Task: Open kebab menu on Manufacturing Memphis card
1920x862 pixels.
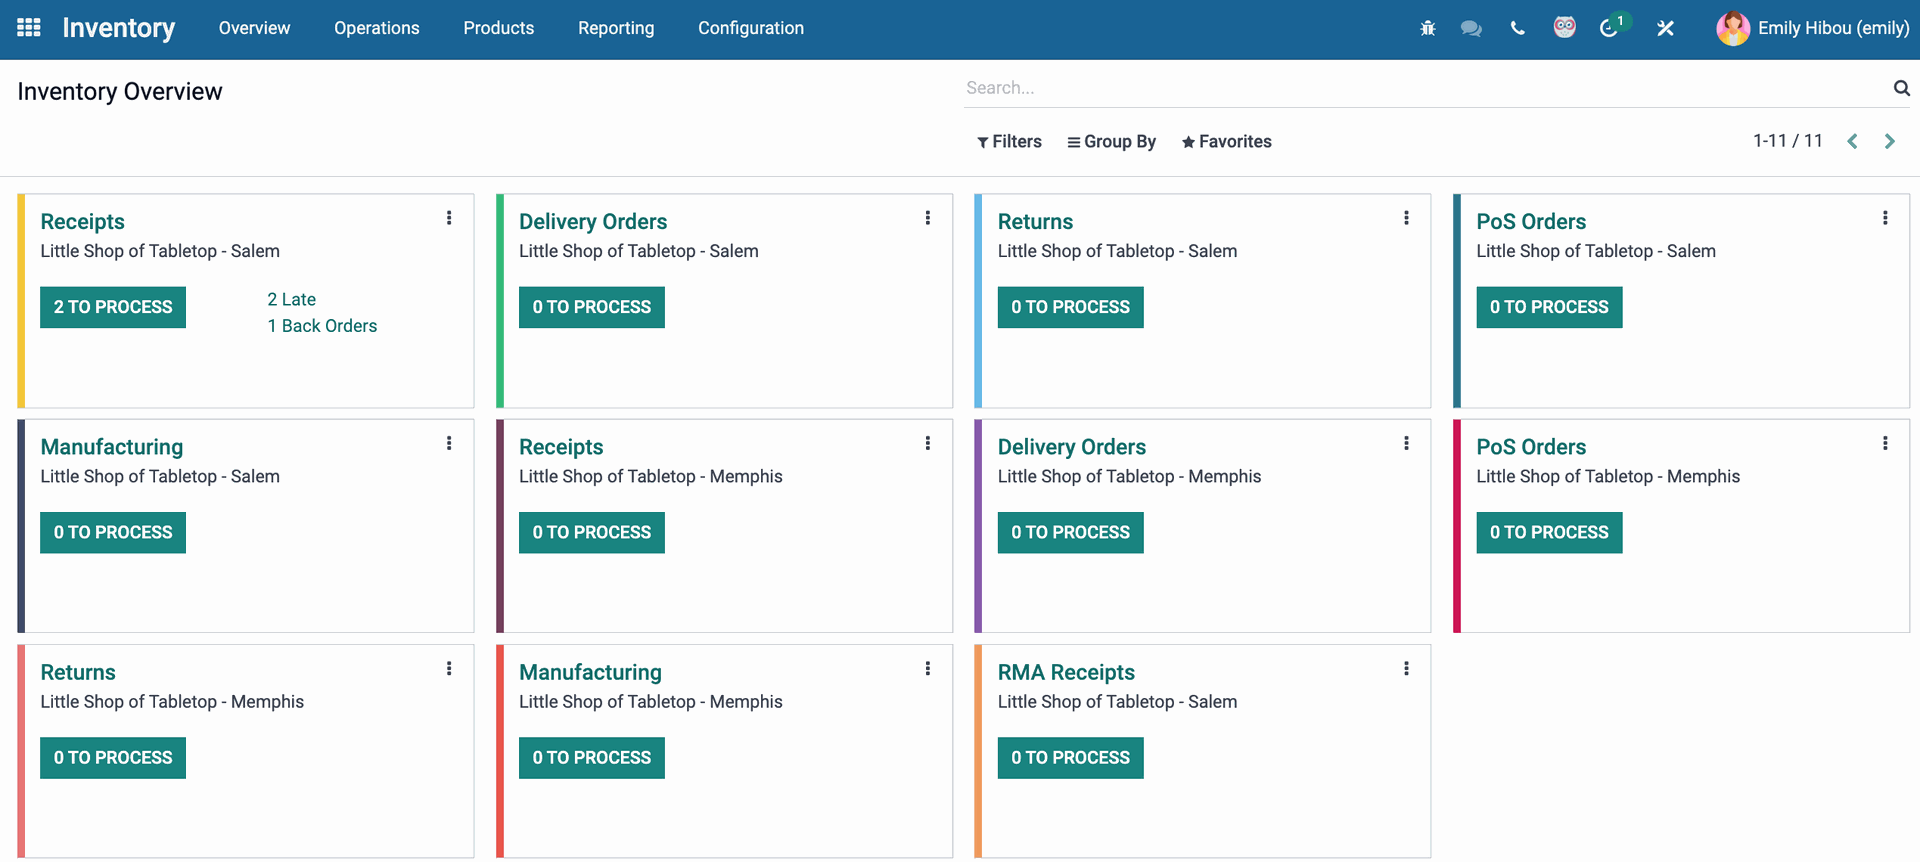Action: tap(928, 668)
